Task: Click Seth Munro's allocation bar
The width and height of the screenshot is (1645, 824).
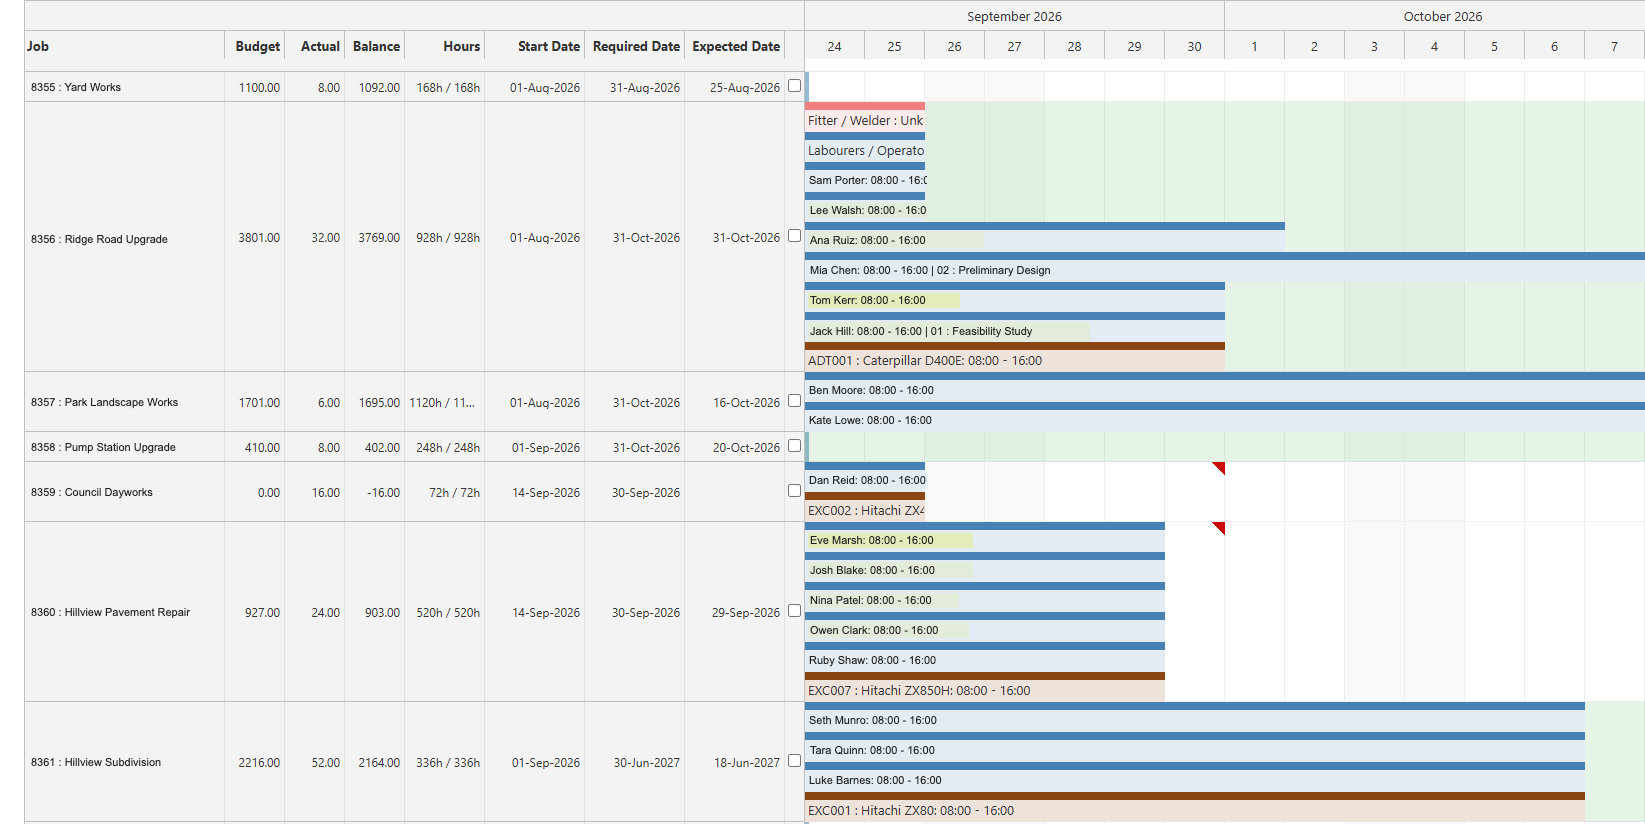Action: pos(1195,717)
